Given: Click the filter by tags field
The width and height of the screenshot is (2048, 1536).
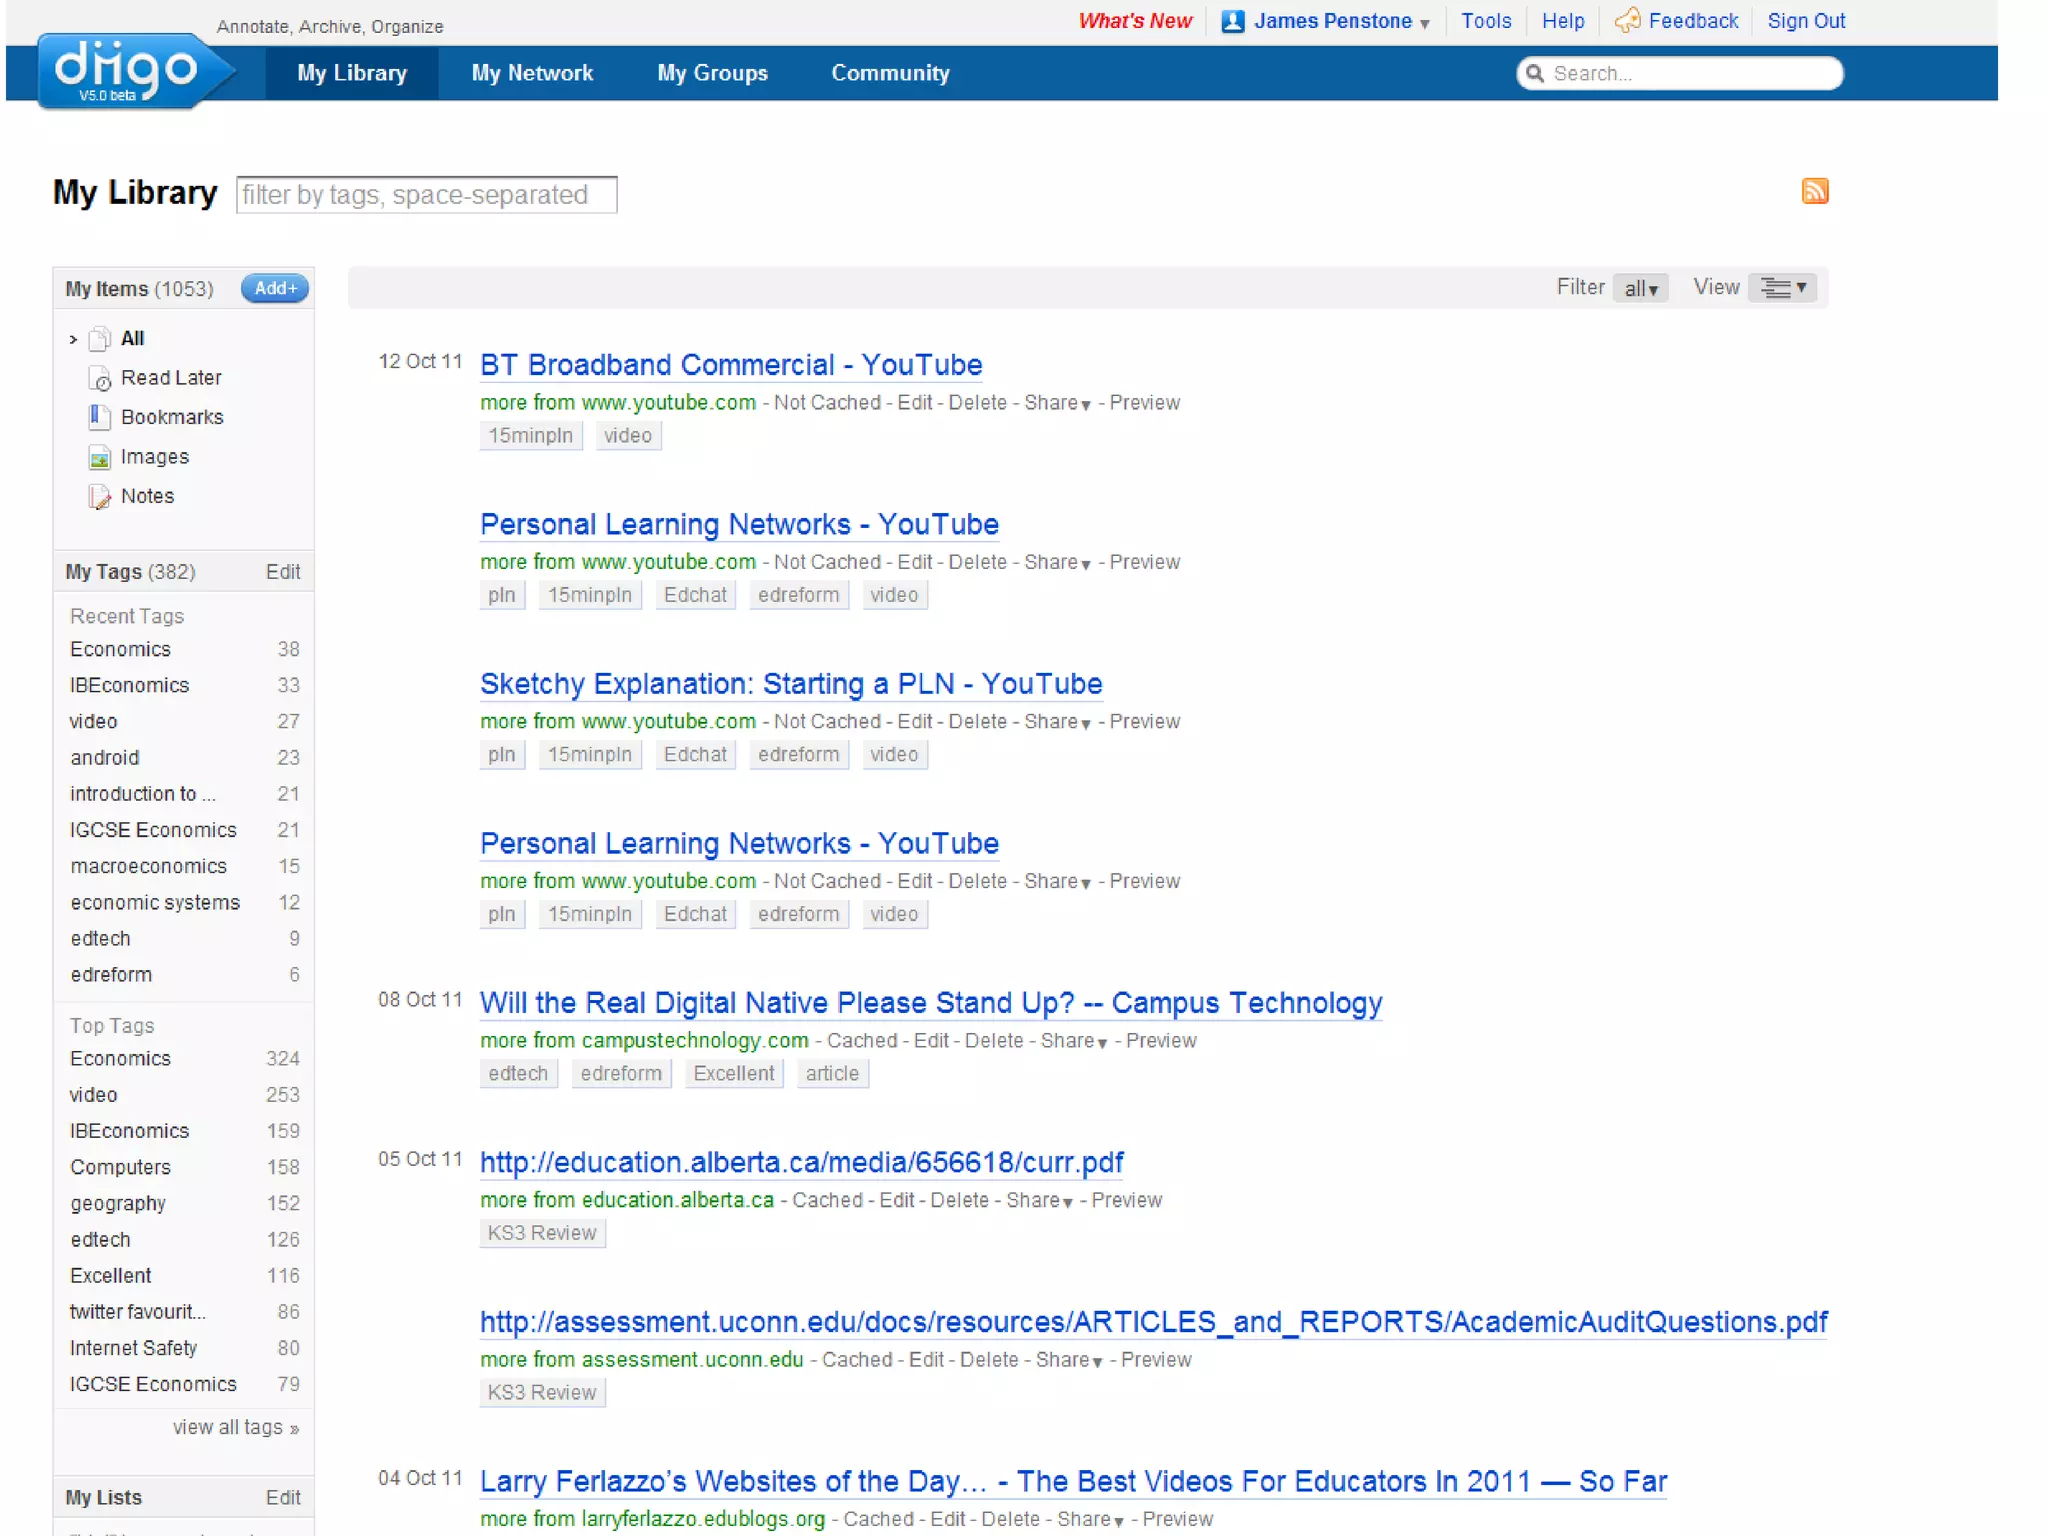Looking at the screenshot, I should click(x=427, y=195).
